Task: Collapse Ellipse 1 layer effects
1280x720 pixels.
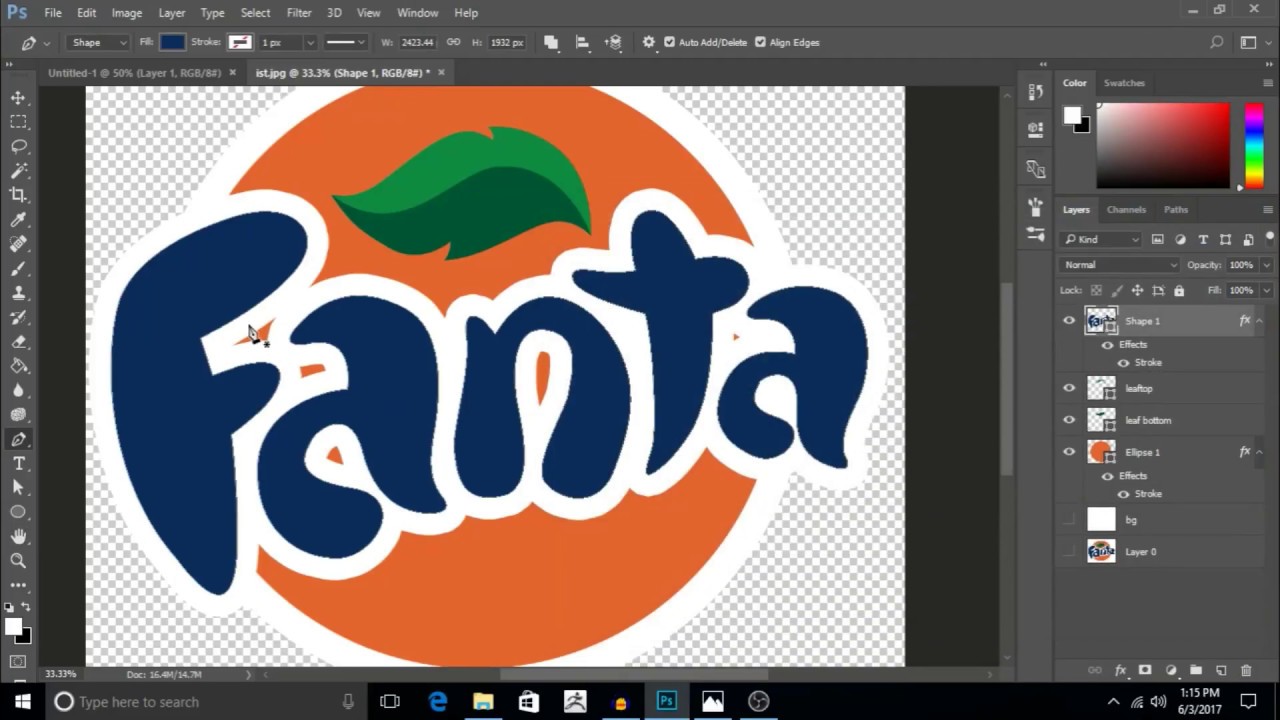Action: [x=1260, y=452]
